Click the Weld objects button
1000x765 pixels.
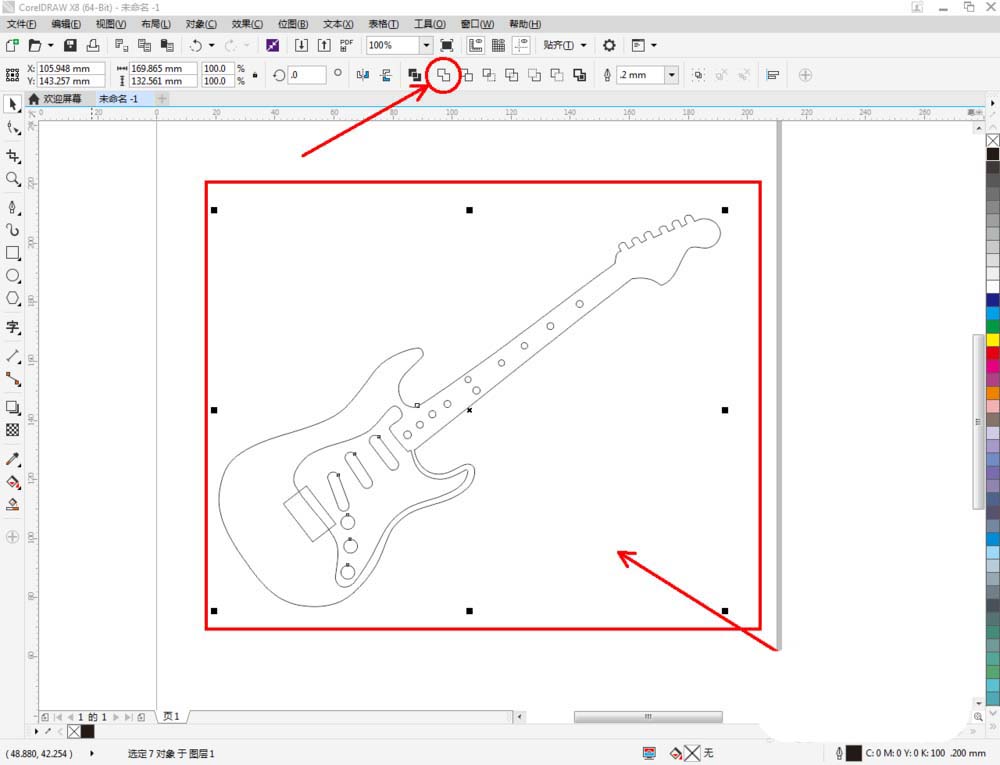tap(443, 75)
